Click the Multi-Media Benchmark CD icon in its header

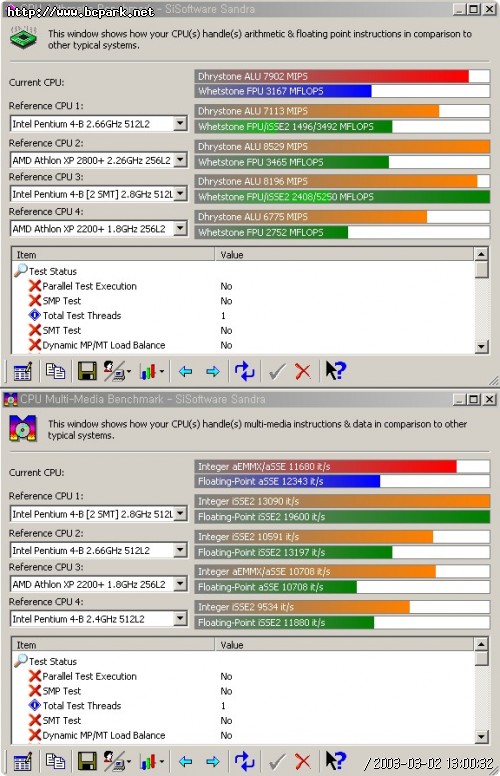(23, 428)
